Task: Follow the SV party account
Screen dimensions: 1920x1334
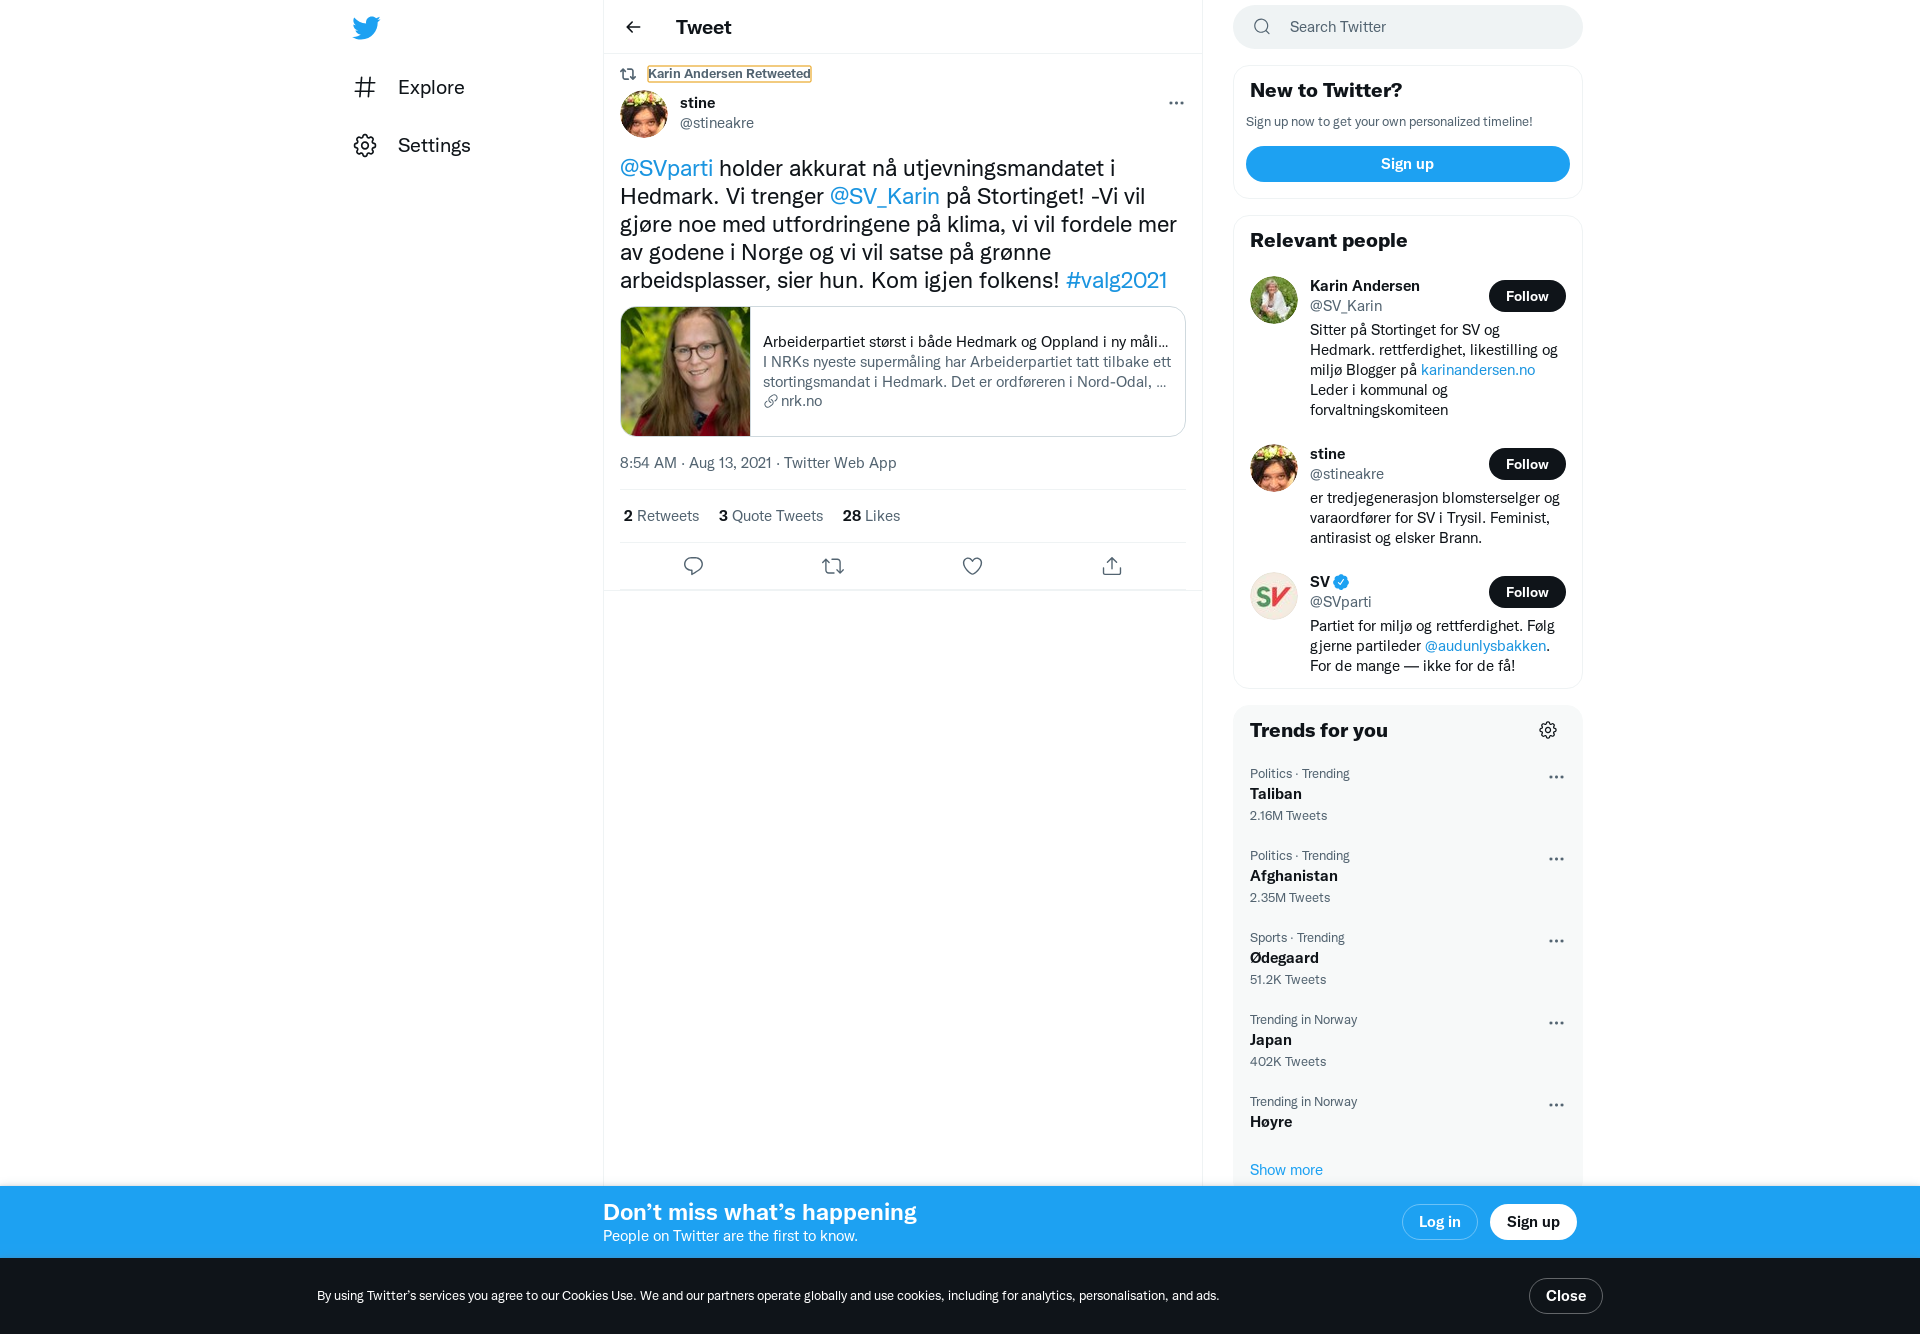Action: pos(1527,592)
